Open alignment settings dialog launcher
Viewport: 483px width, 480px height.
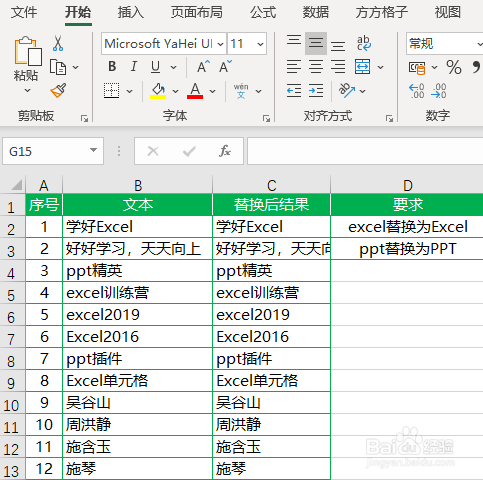tap(389, 118)
